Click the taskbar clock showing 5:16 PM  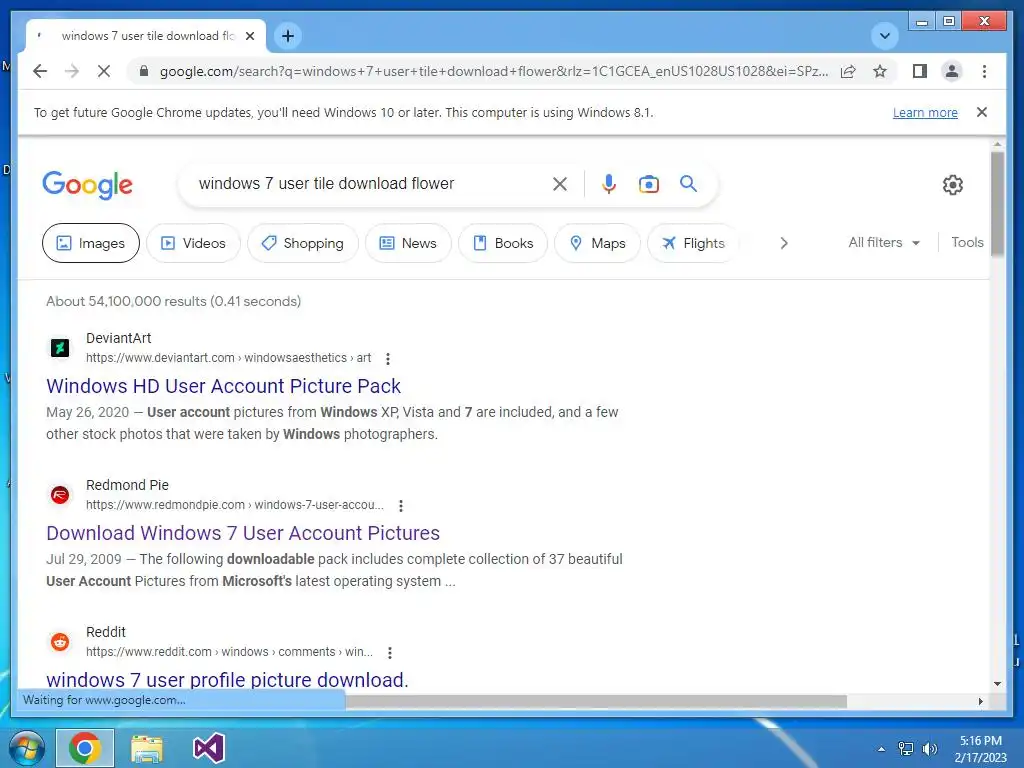(x=980, y=749)
